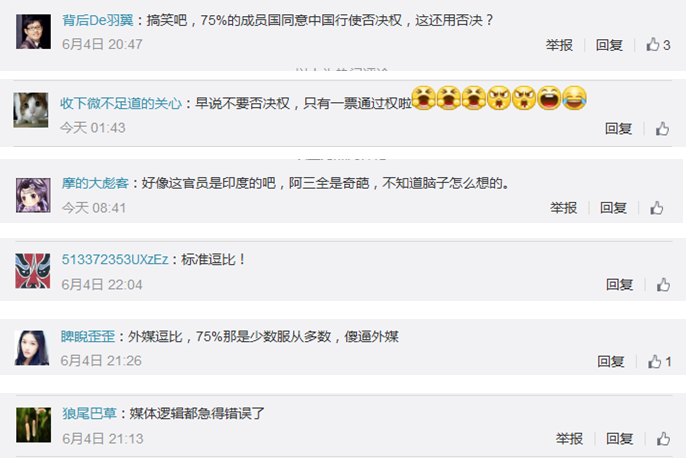Open username link 摩的大彪客
This screenshot has height=458, width=686.
[x=95, y=183]
